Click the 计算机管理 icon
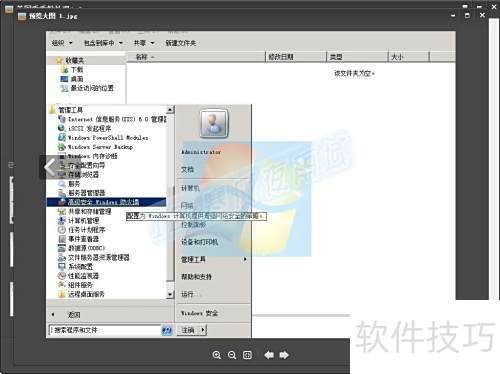This screenshot has width=500, height=374. click(x=62, y=220)
